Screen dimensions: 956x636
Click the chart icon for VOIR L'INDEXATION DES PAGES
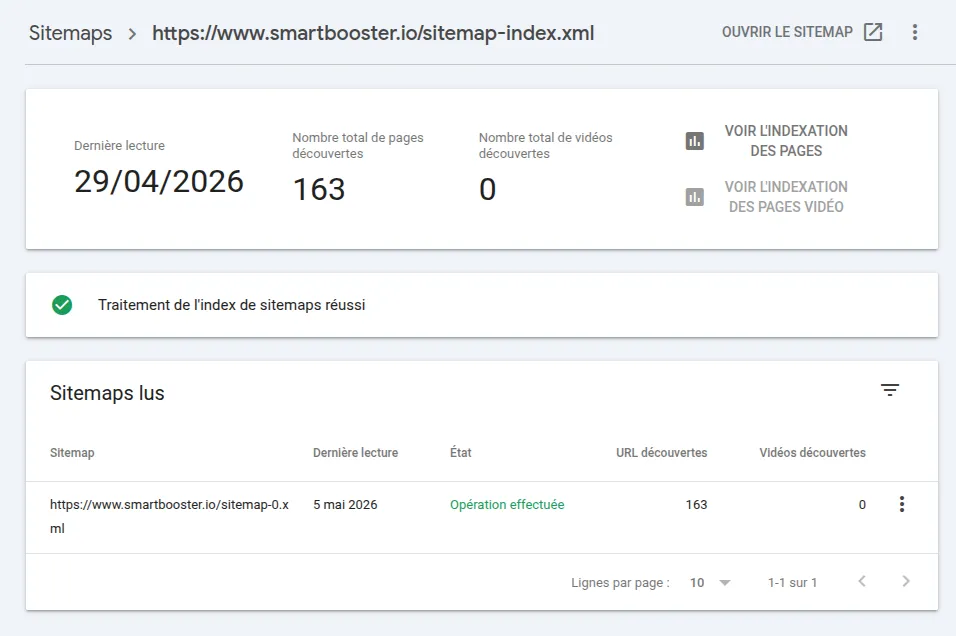(694, 141)
